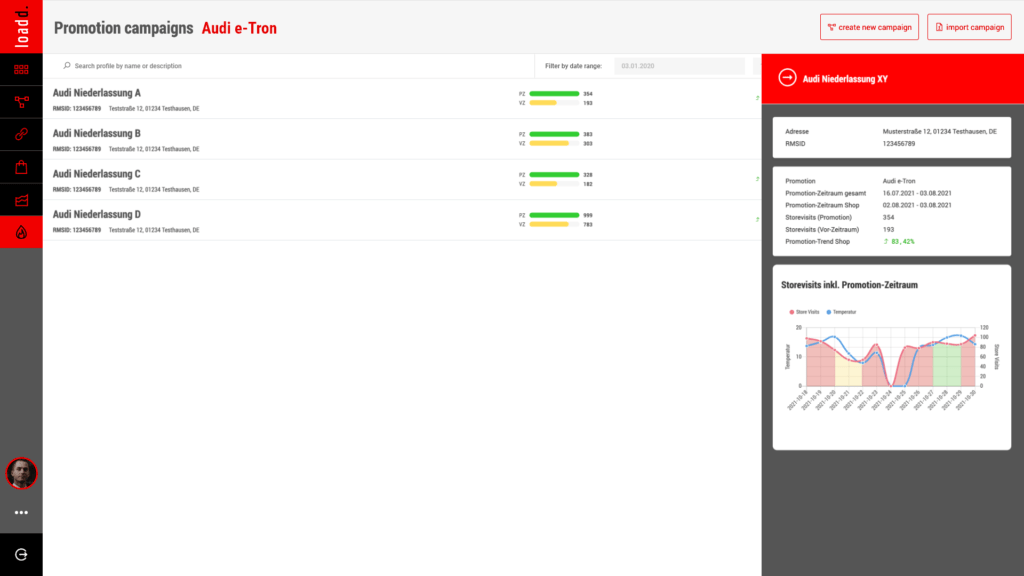
Task: Click the 999 value on Niederlassung D
Action: 588,215
